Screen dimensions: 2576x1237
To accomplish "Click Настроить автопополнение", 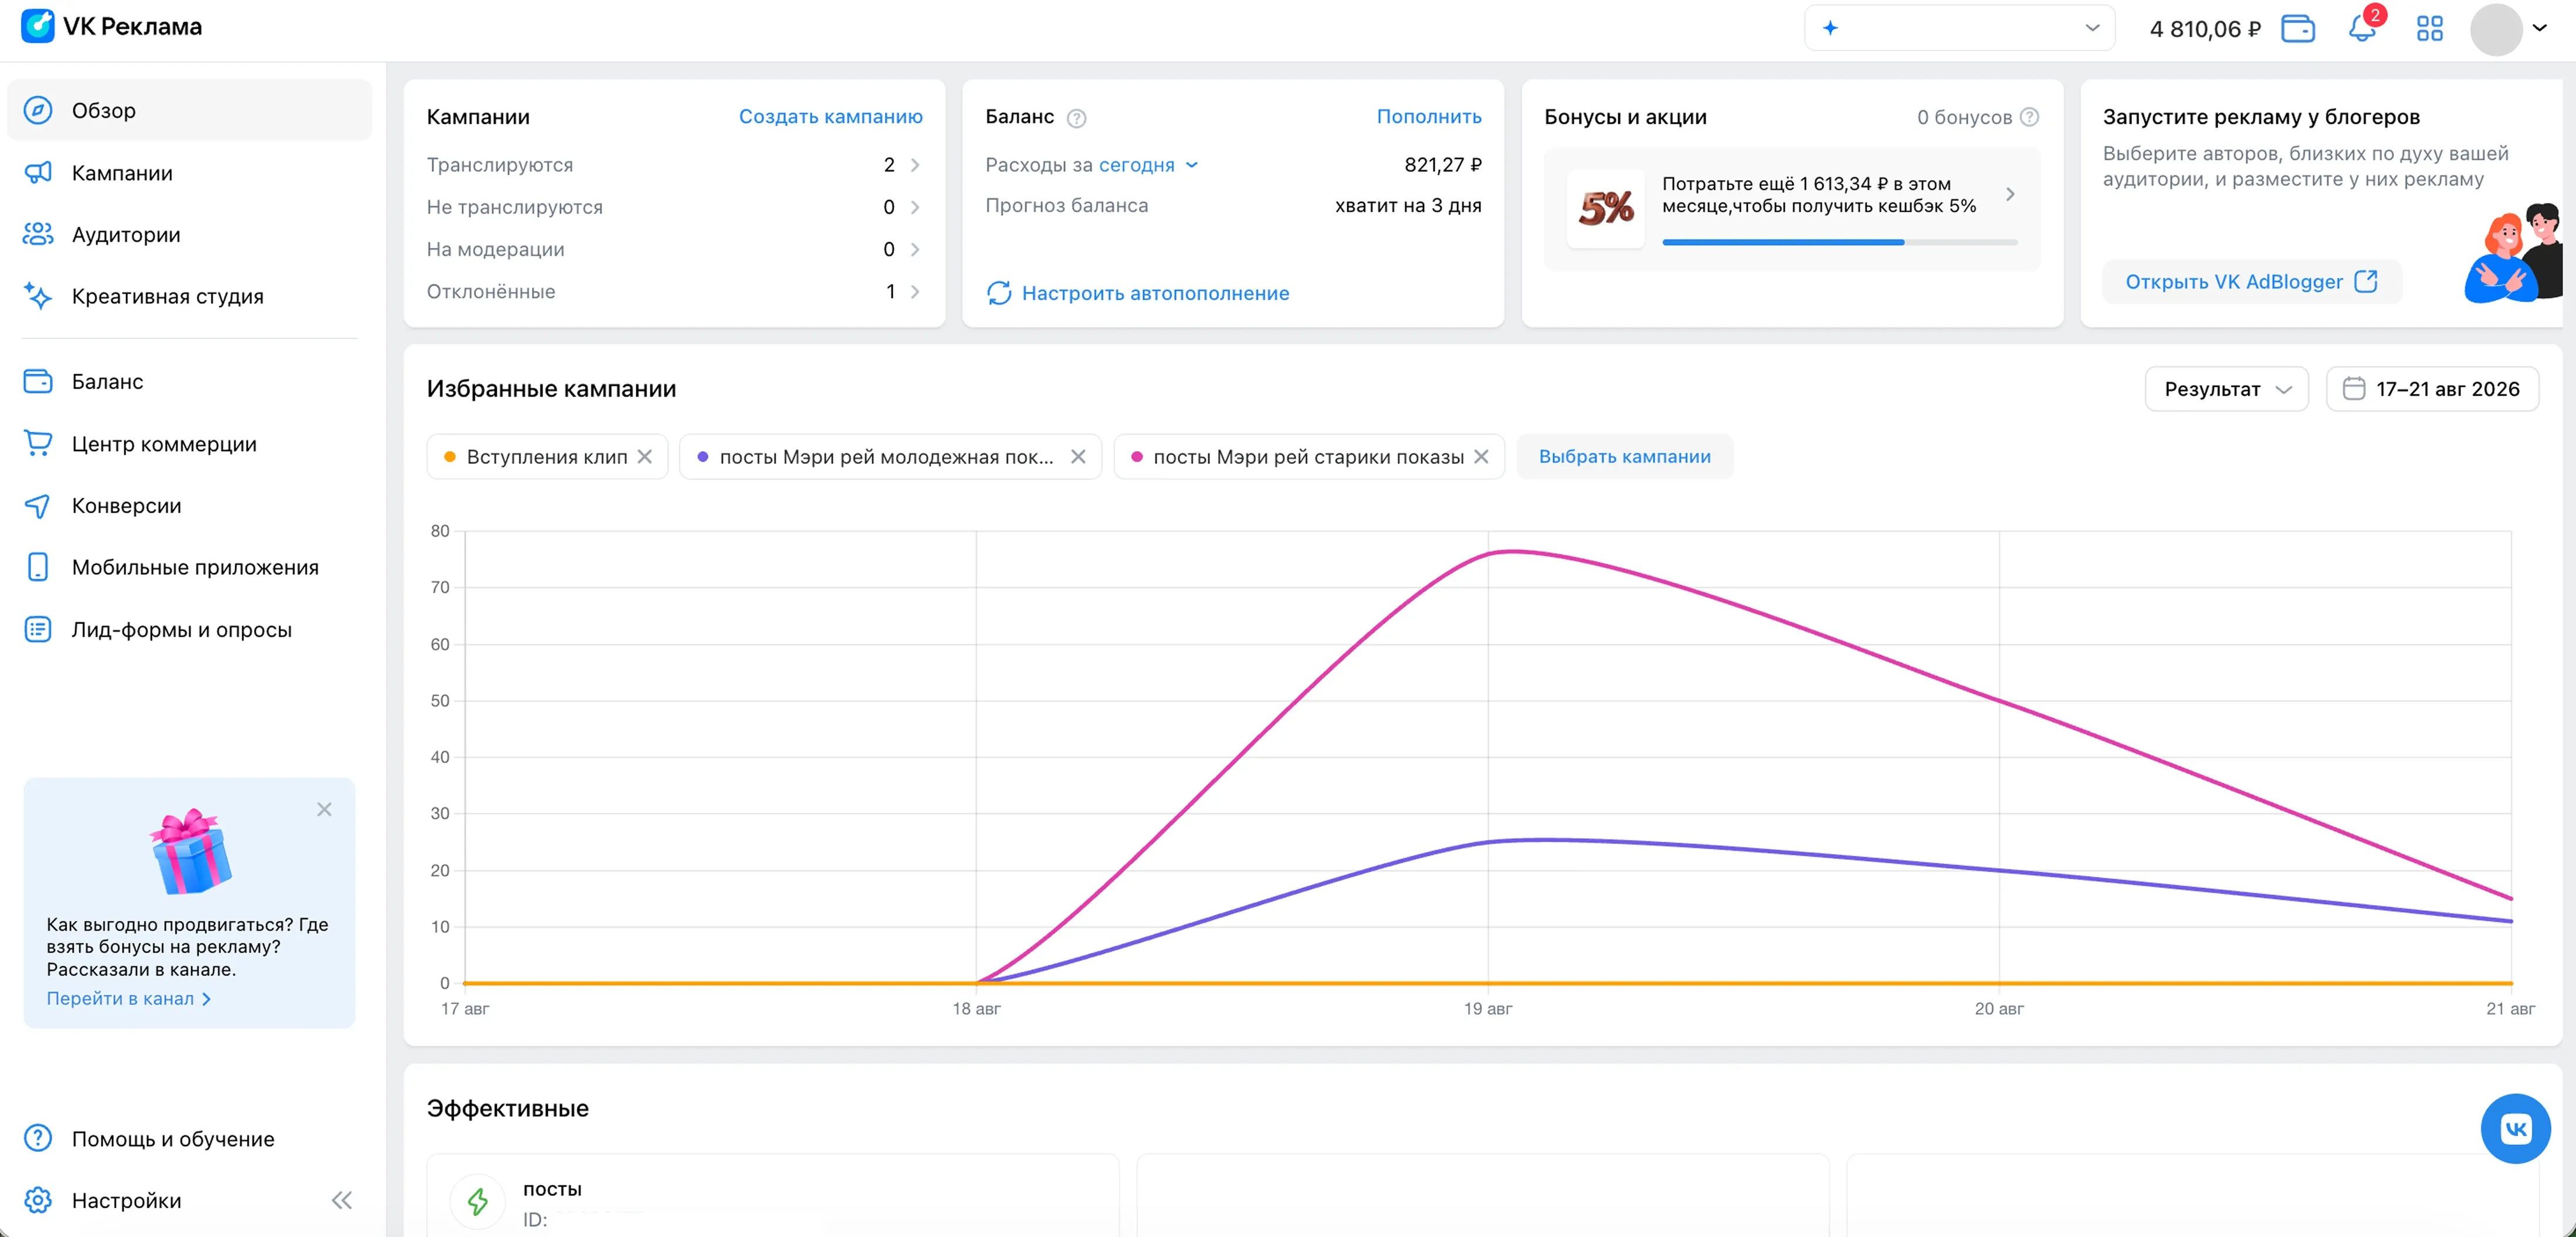I will point(1155,293).
